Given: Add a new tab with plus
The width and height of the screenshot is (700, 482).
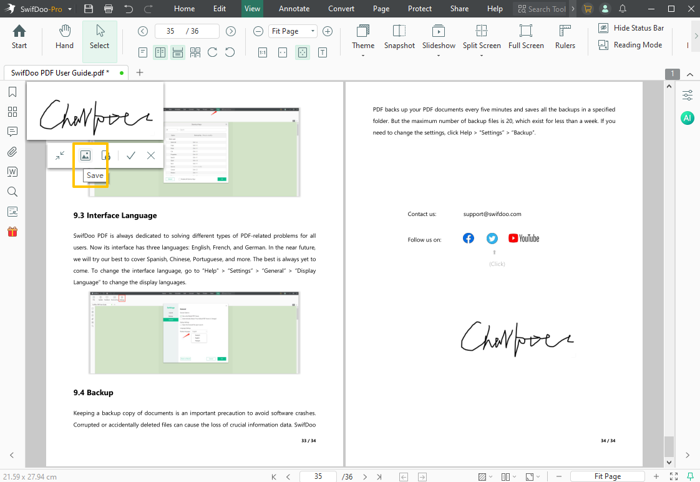Looking at the screenshot, I should 140,72.
